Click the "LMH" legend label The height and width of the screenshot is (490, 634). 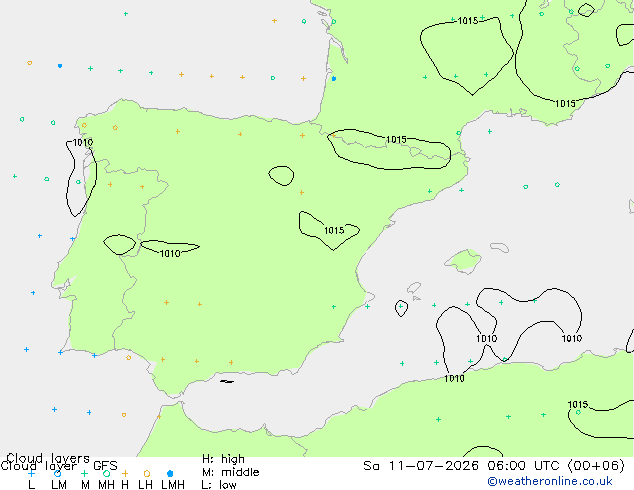coord(173,485)
